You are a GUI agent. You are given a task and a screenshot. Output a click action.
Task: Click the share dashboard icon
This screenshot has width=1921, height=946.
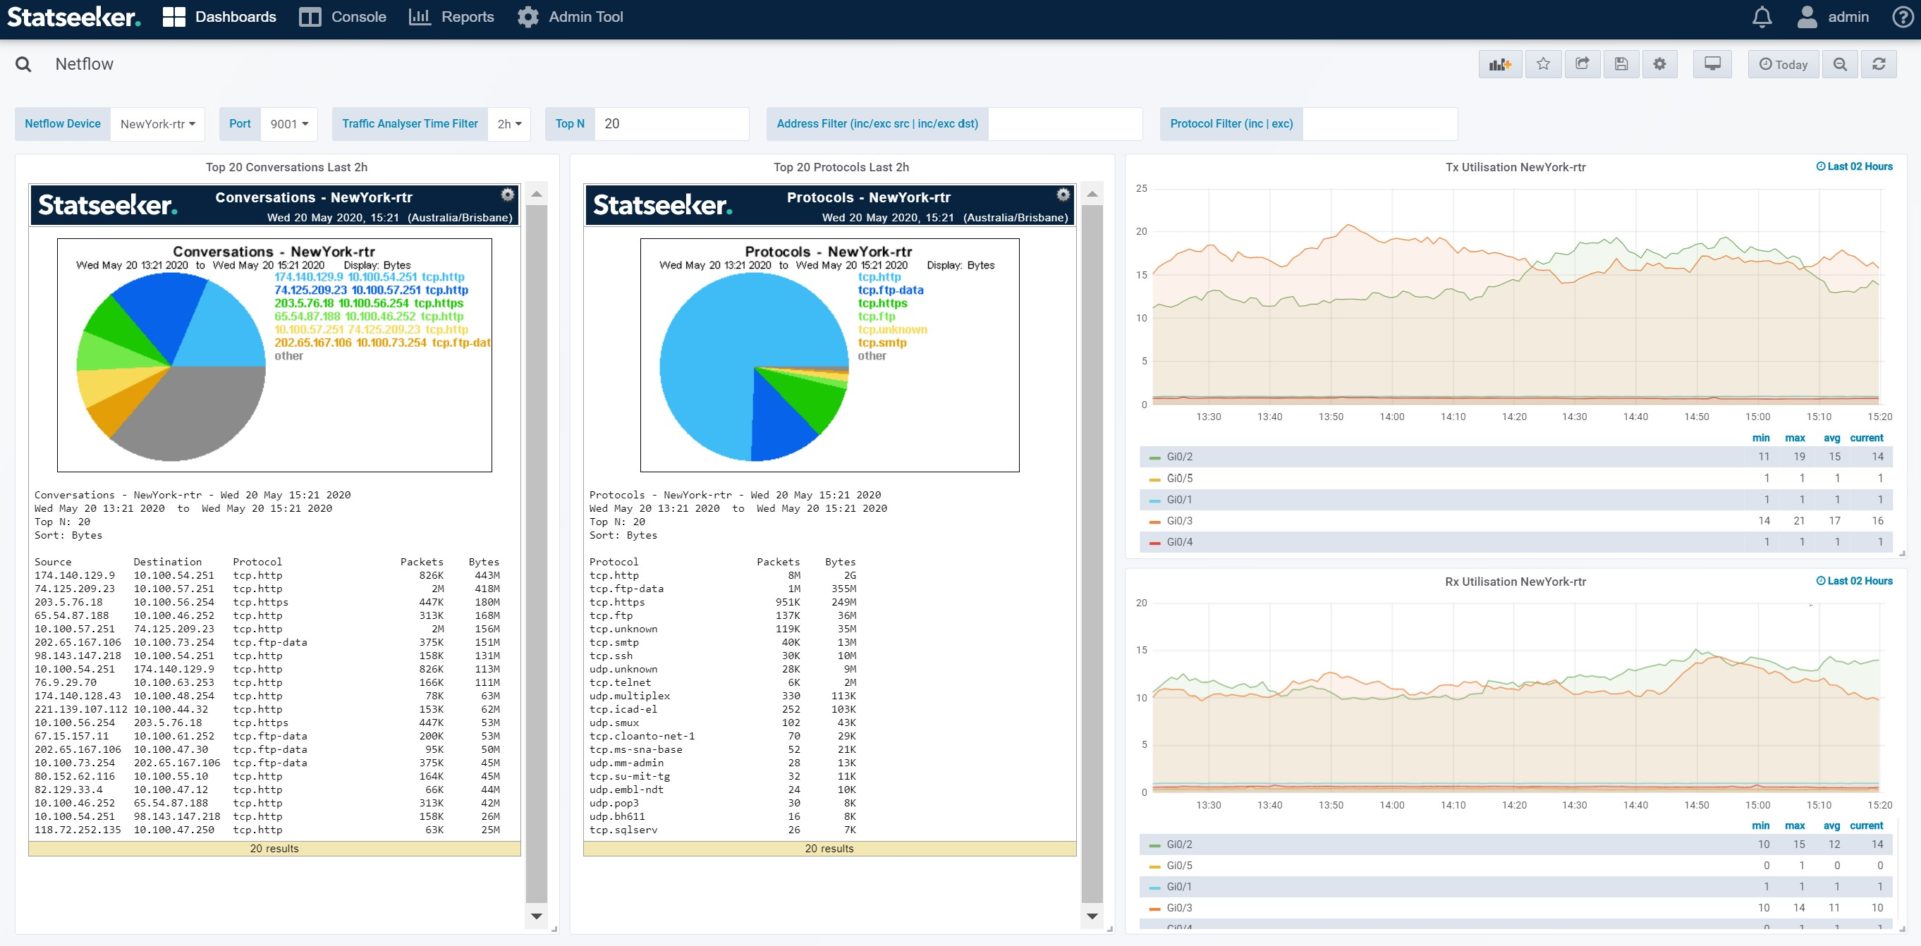[1582, 64]
